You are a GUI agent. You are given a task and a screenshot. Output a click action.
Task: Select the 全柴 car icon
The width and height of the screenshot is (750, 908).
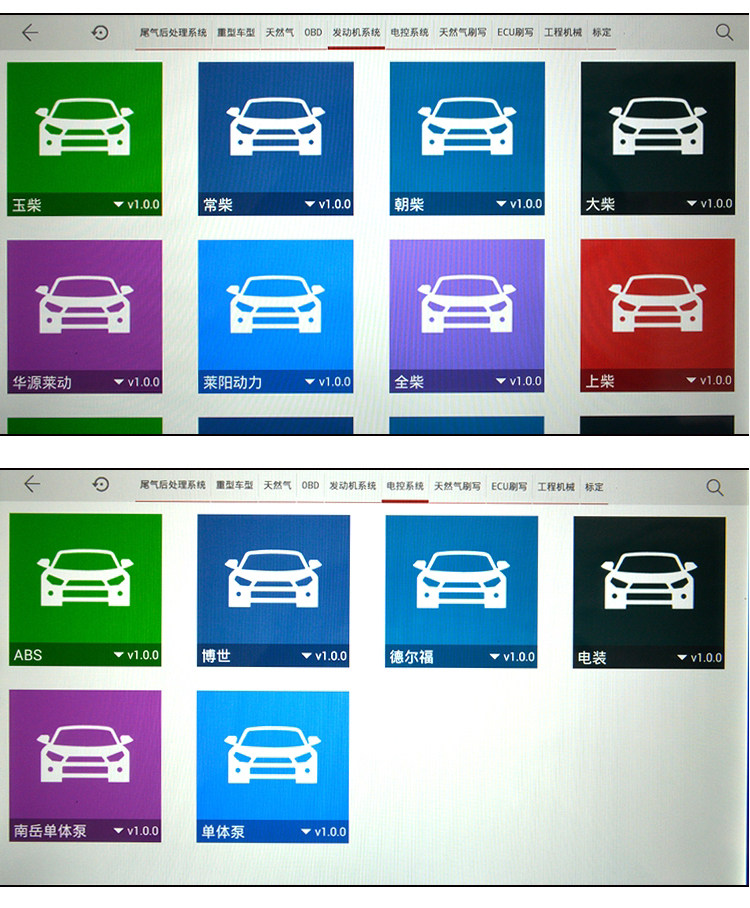[467, 304]
